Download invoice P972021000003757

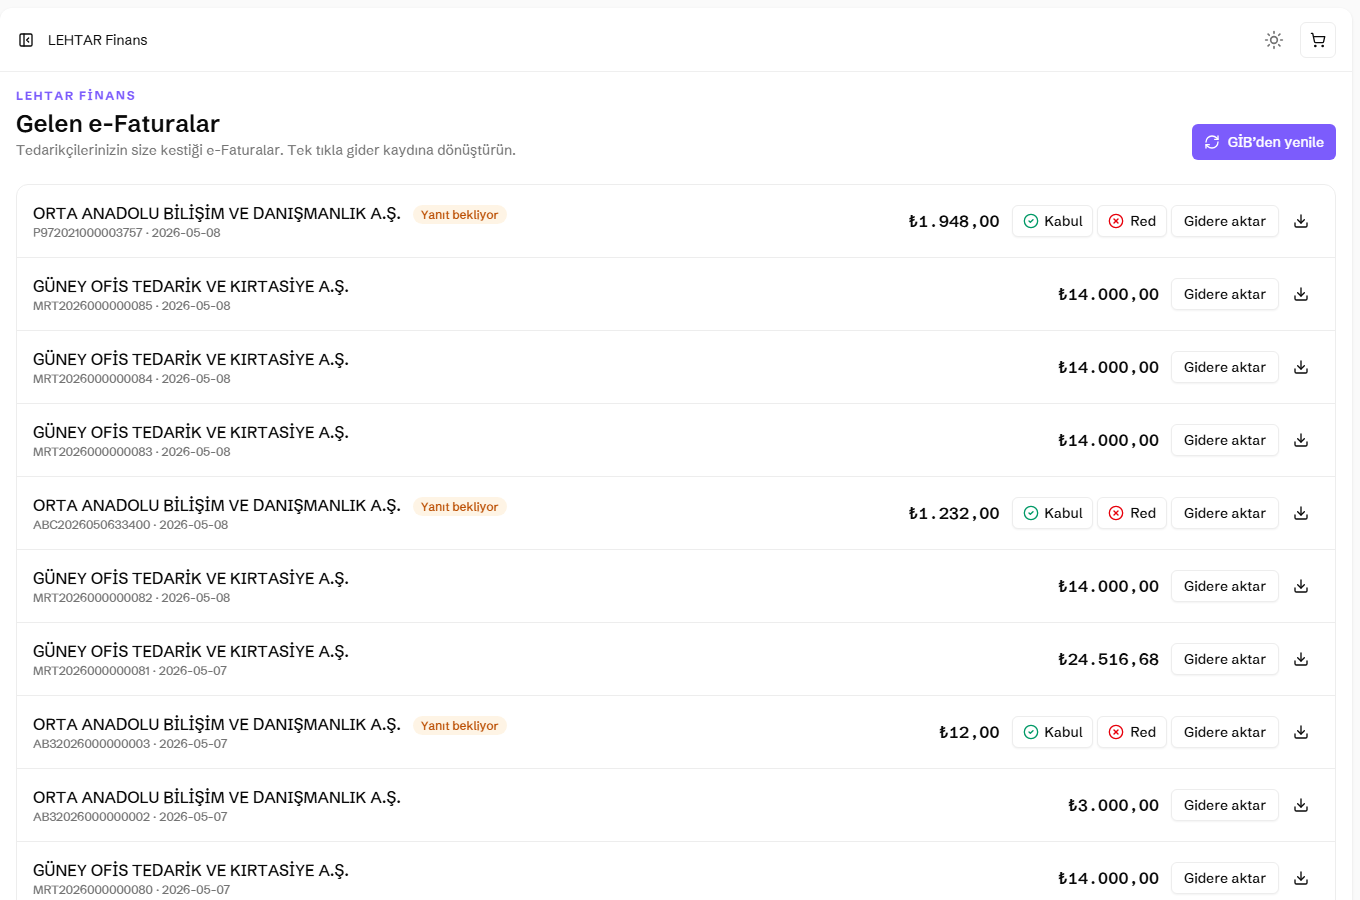(x=1301, y=221)
